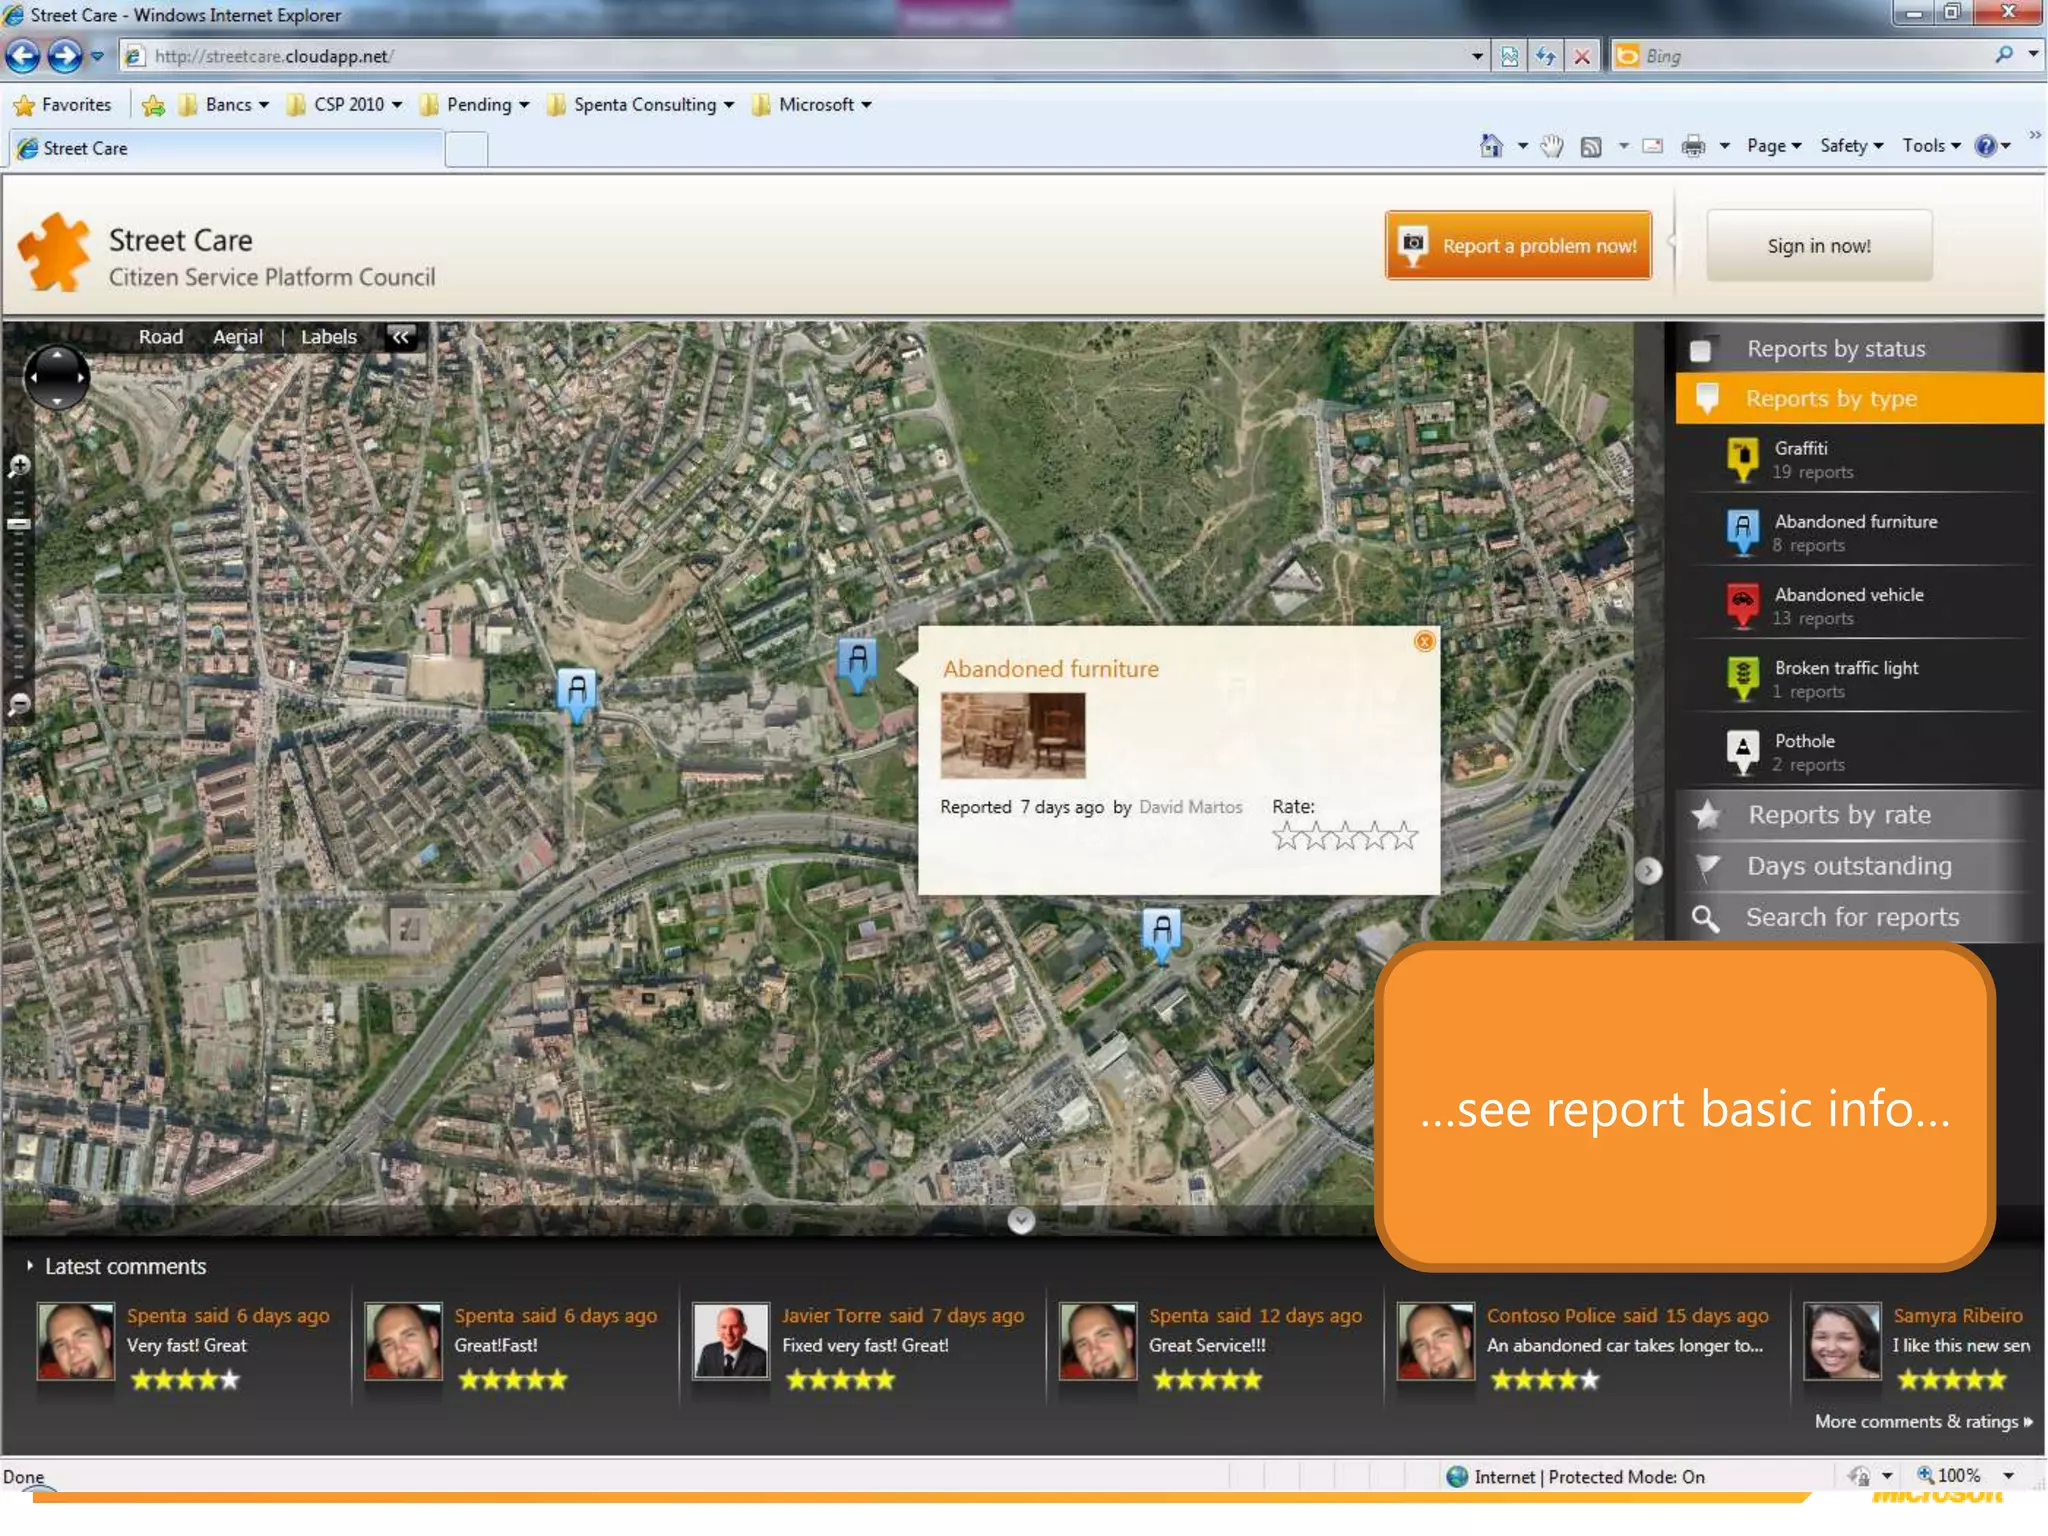Click the browser Back button

point(23,56)
